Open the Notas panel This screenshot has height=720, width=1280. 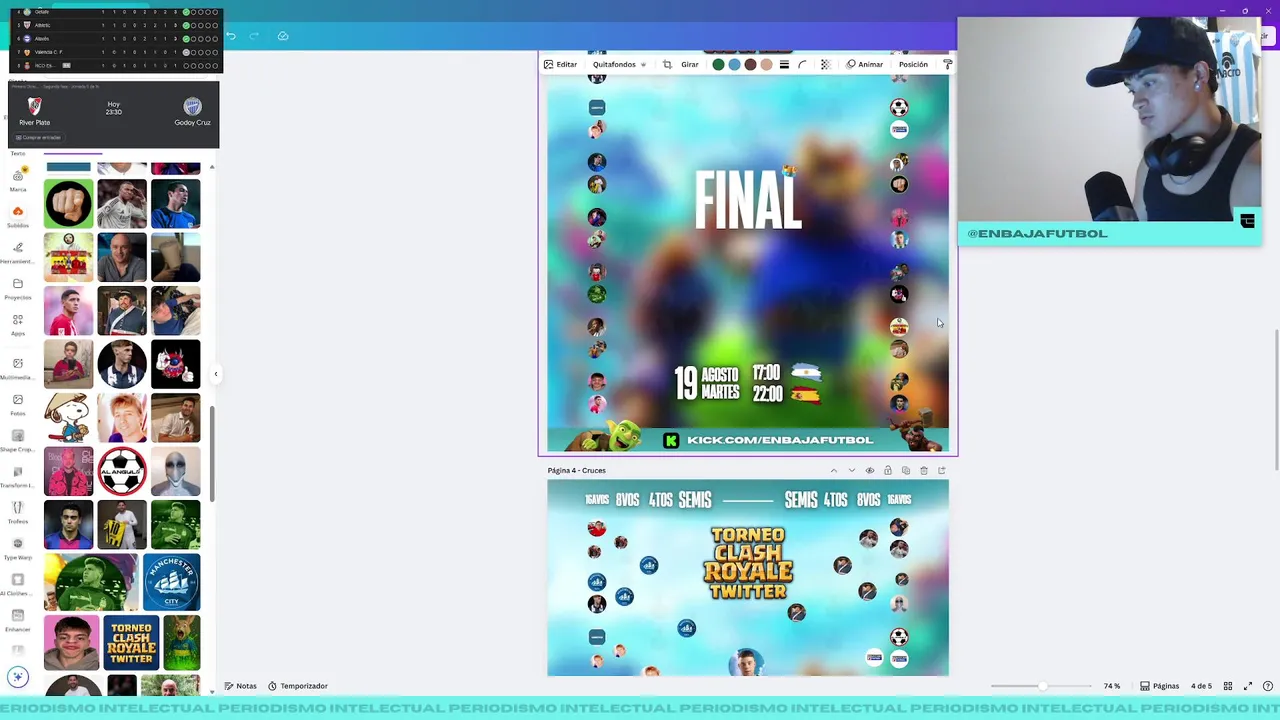[241, 686]
